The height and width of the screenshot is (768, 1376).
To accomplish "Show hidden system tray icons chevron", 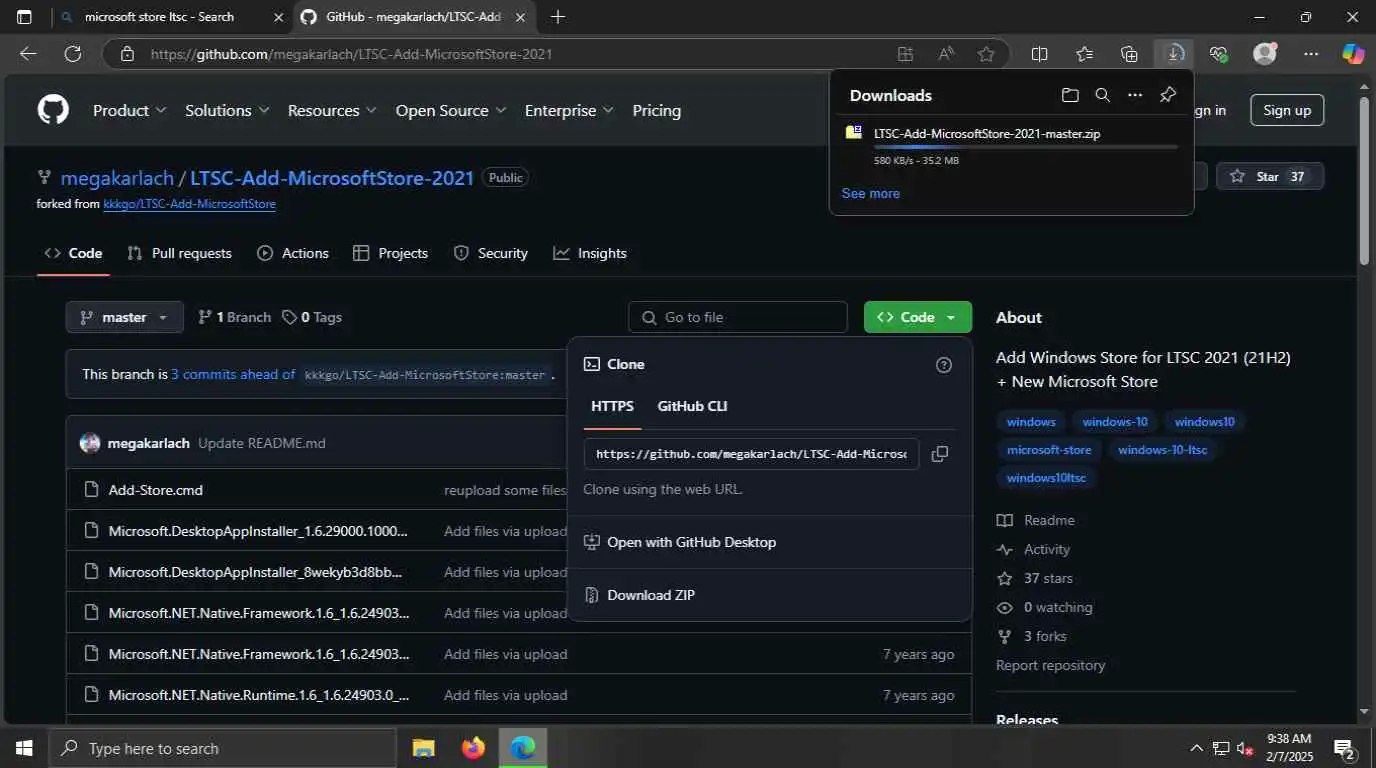I will pyautogui.click(x=1196, y=748).
